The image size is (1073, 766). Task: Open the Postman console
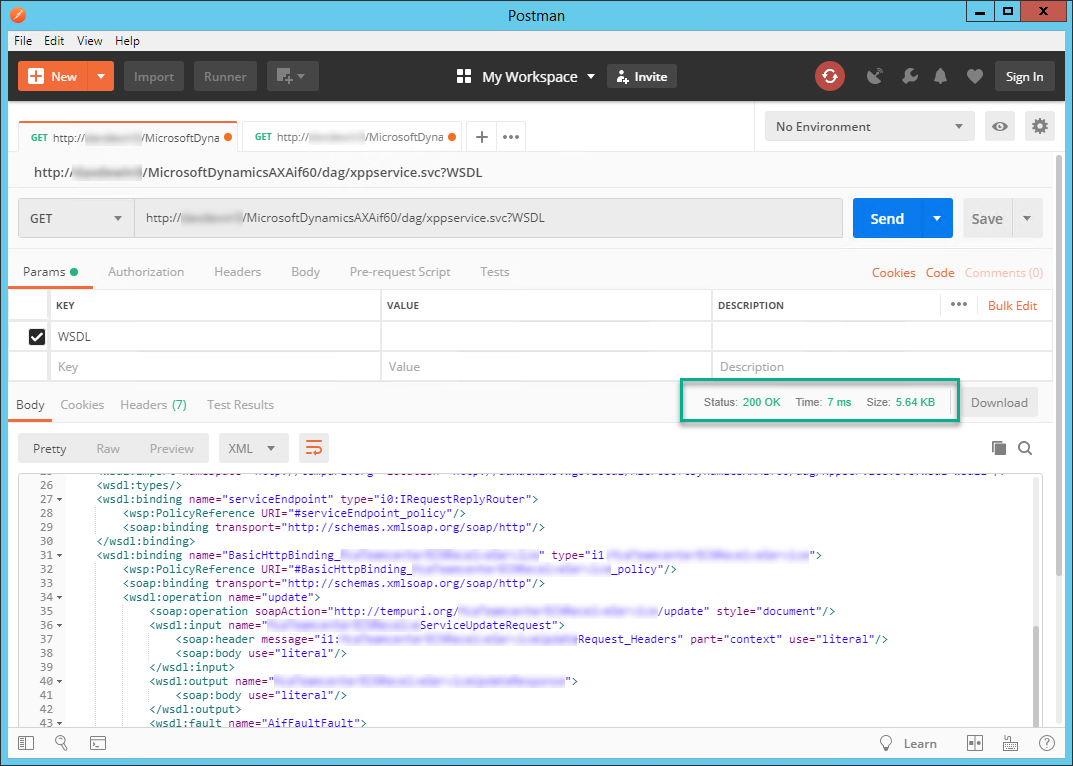[x=98, y=743]
